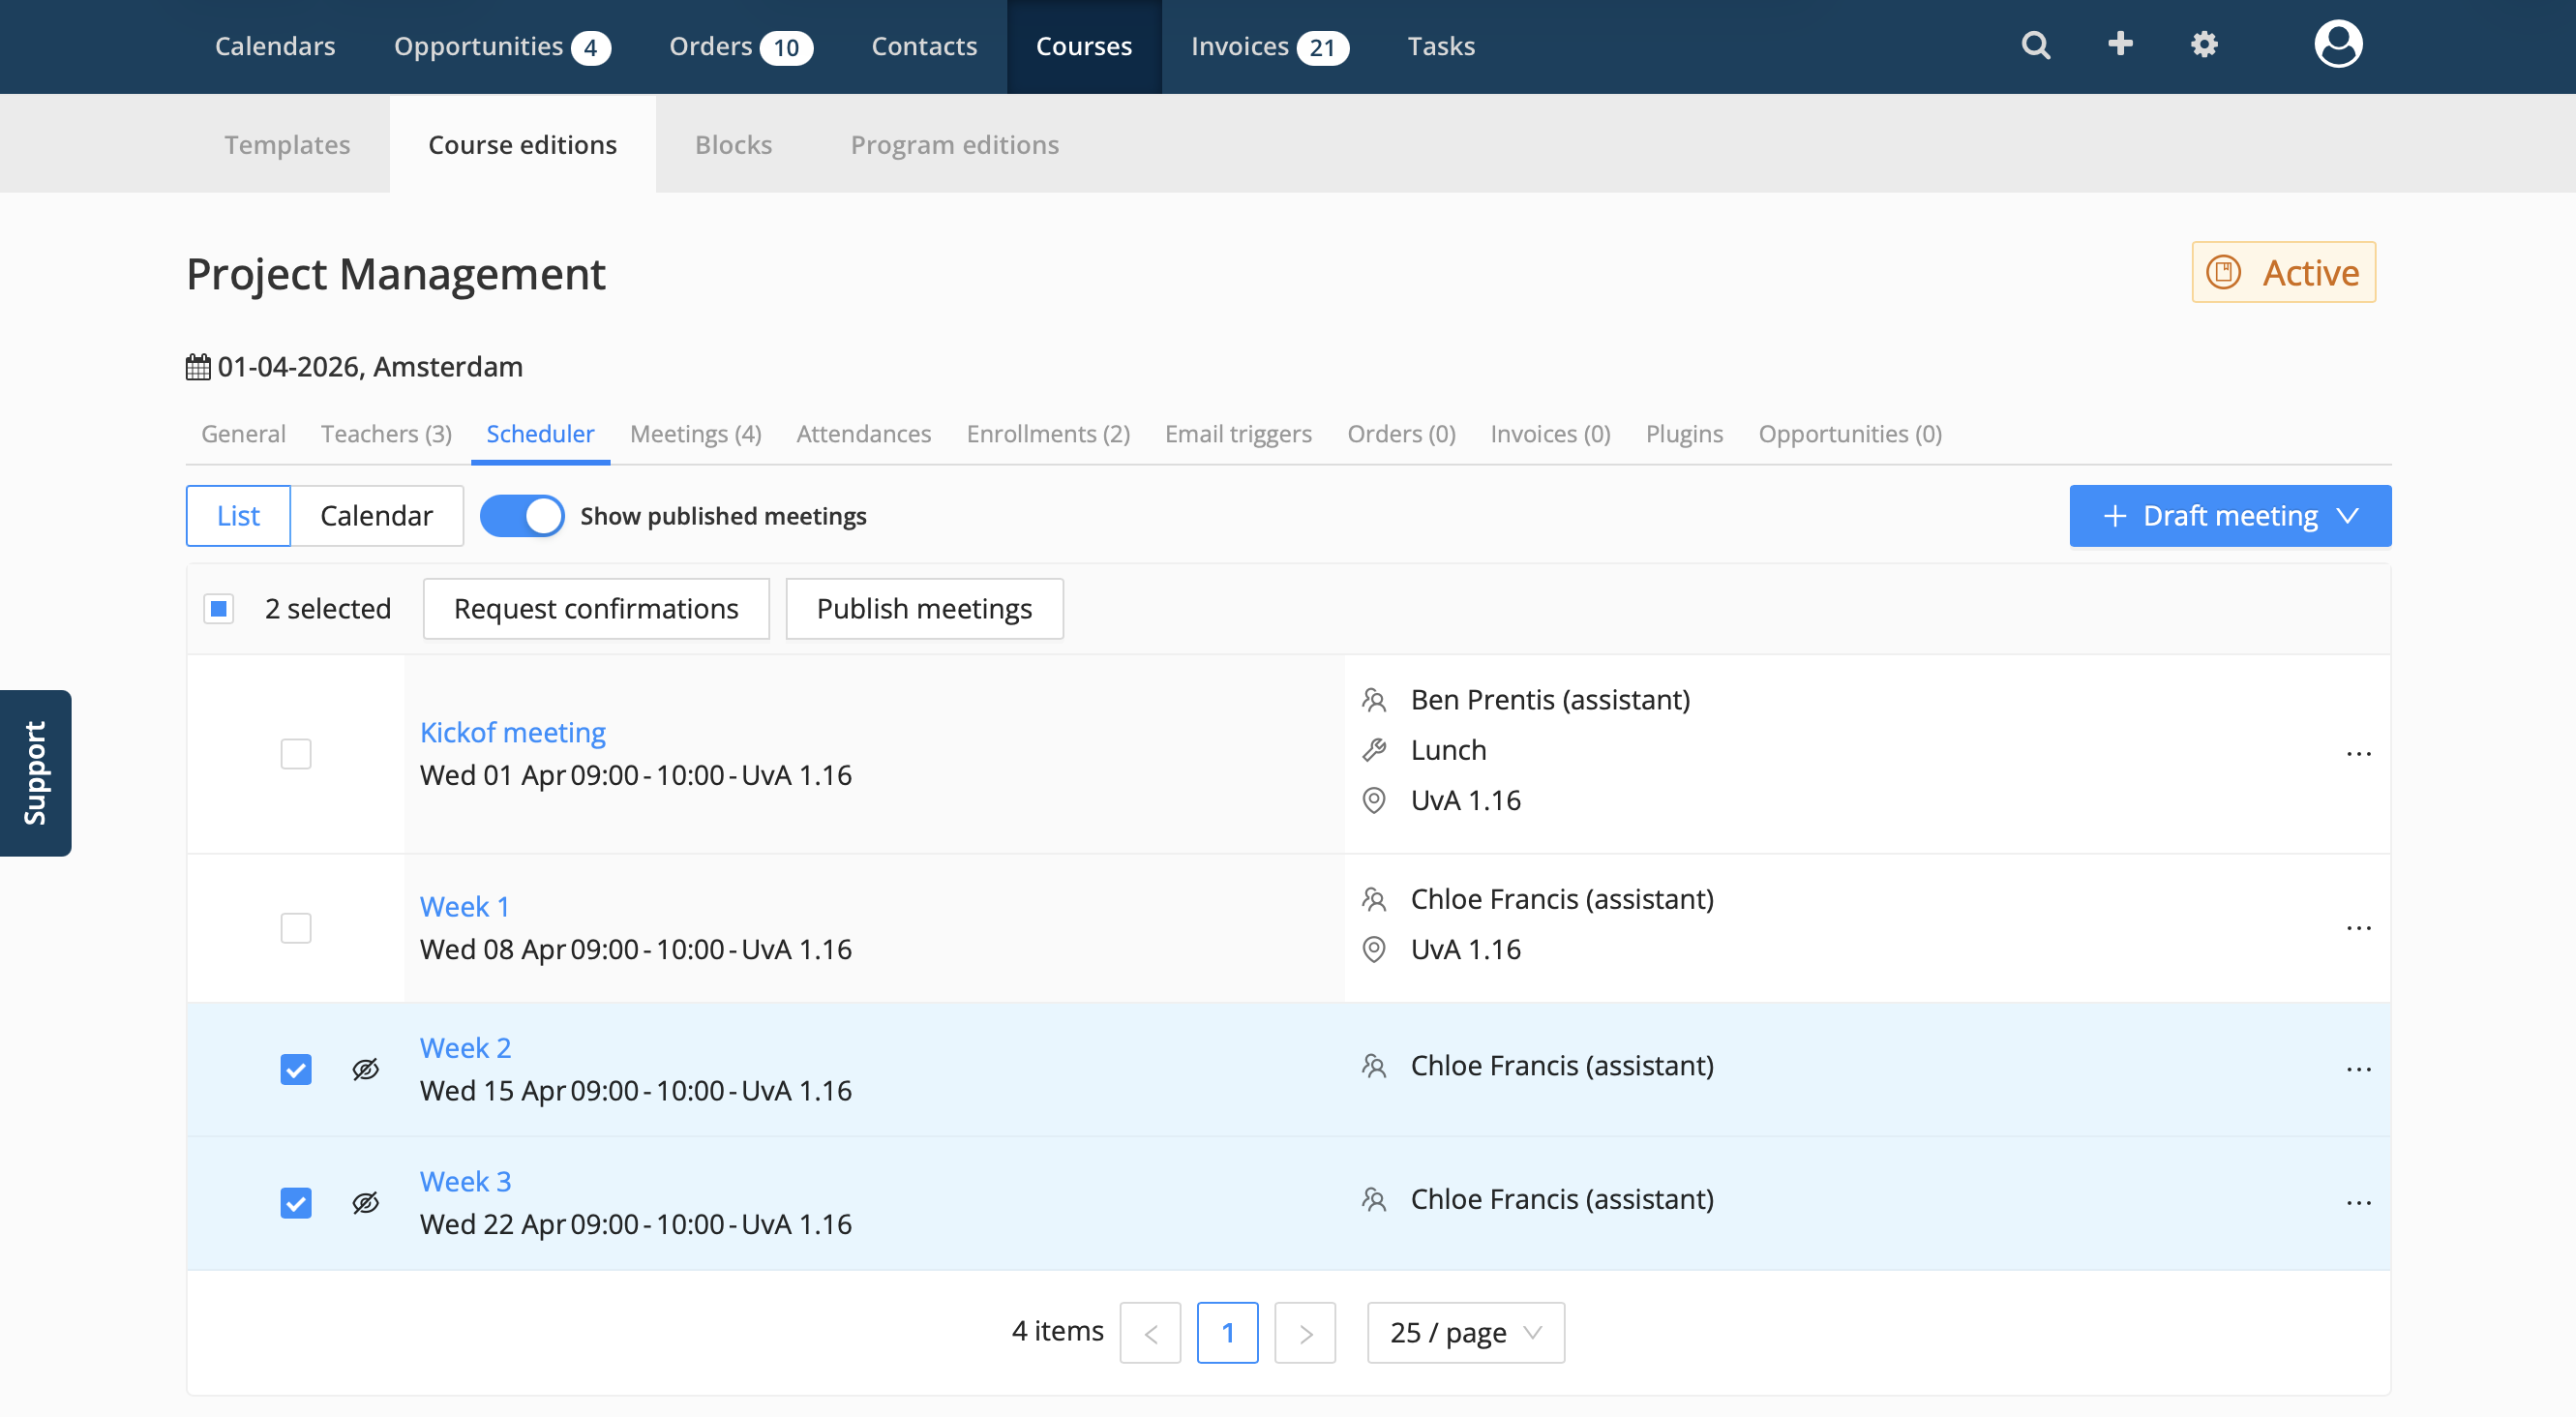Click the Active status badge icon

[2223, 272]
